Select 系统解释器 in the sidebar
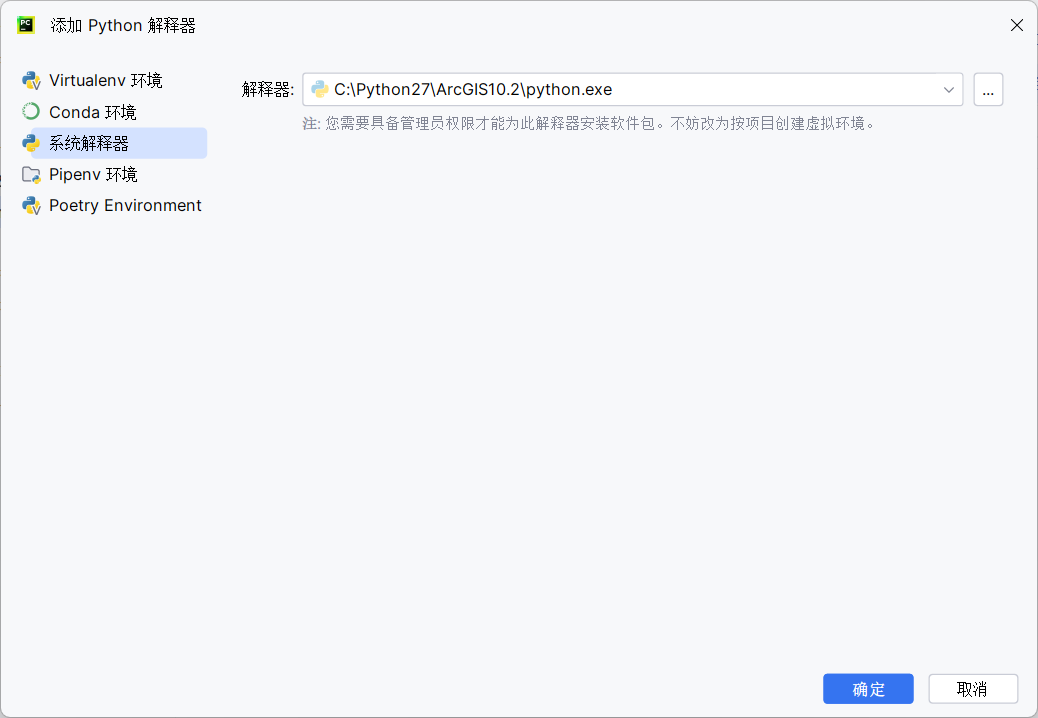 119,143
